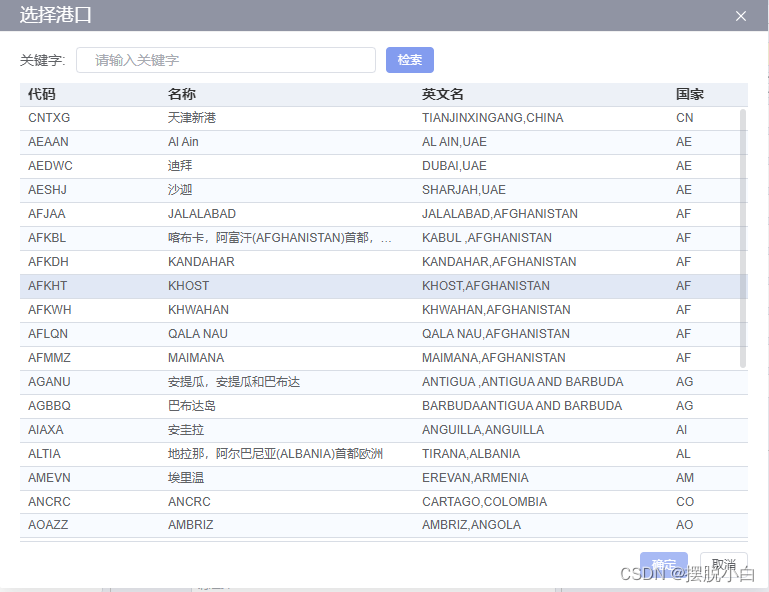Select the AFKDH port code
The height and width of the screenshot is (592, 769).
[x=48, y=262]
